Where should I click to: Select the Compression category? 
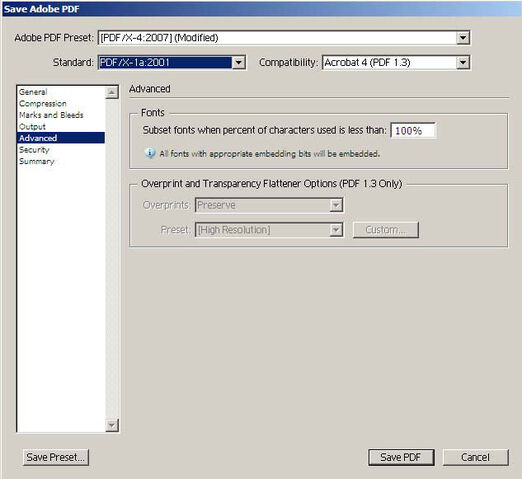click(x=61, y=103)
